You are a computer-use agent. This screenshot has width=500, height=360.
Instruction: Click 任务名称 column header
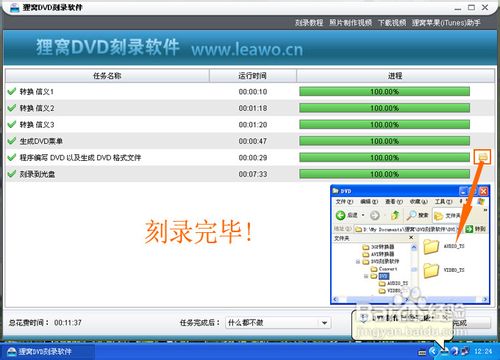pos(107,76)
